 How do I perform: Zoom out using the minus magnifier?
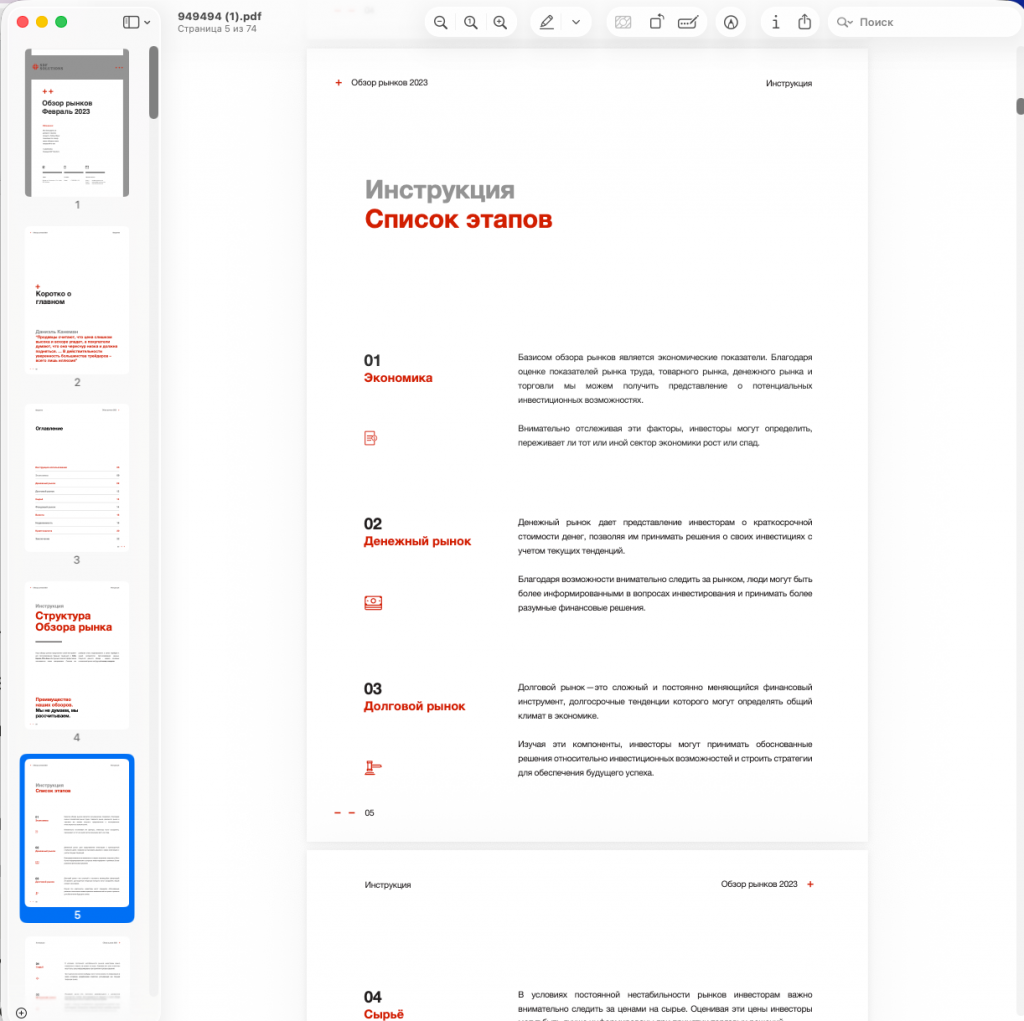point(440,22)
